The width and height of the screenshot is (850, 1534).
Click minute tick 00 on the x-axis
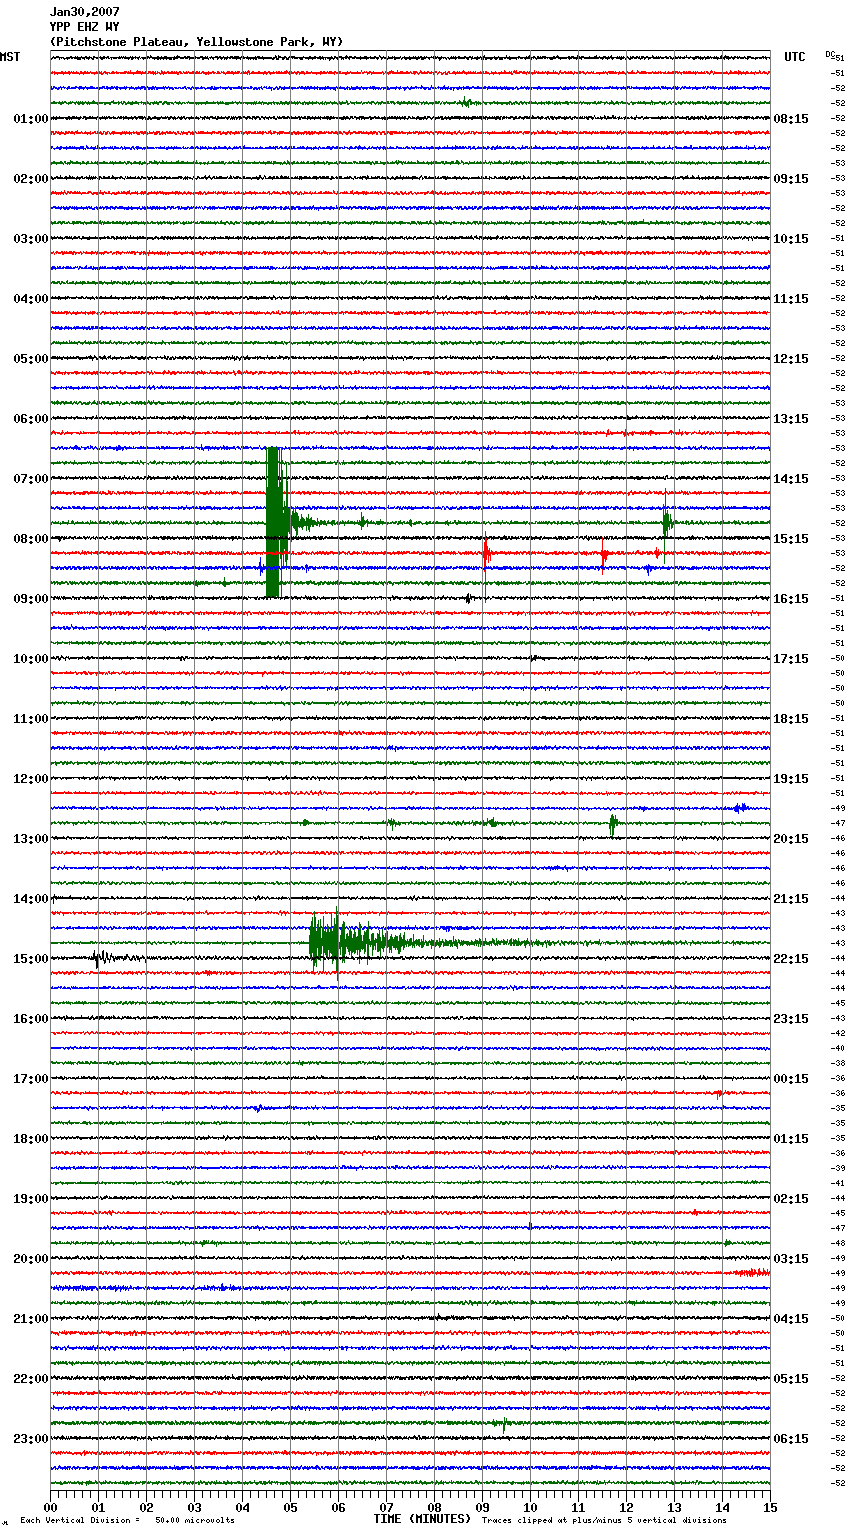coord(50,1507)
